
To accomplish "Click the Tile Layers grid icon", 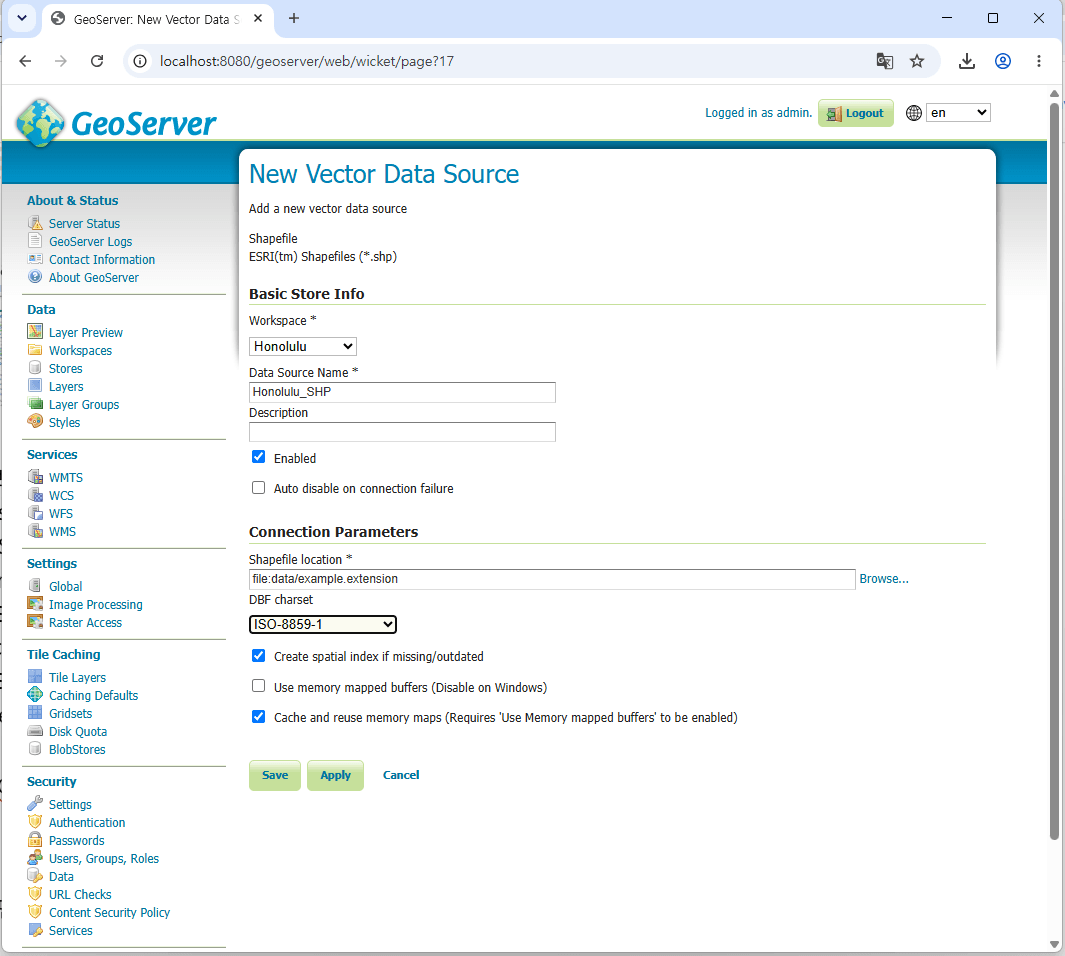I will coord(35,676).
